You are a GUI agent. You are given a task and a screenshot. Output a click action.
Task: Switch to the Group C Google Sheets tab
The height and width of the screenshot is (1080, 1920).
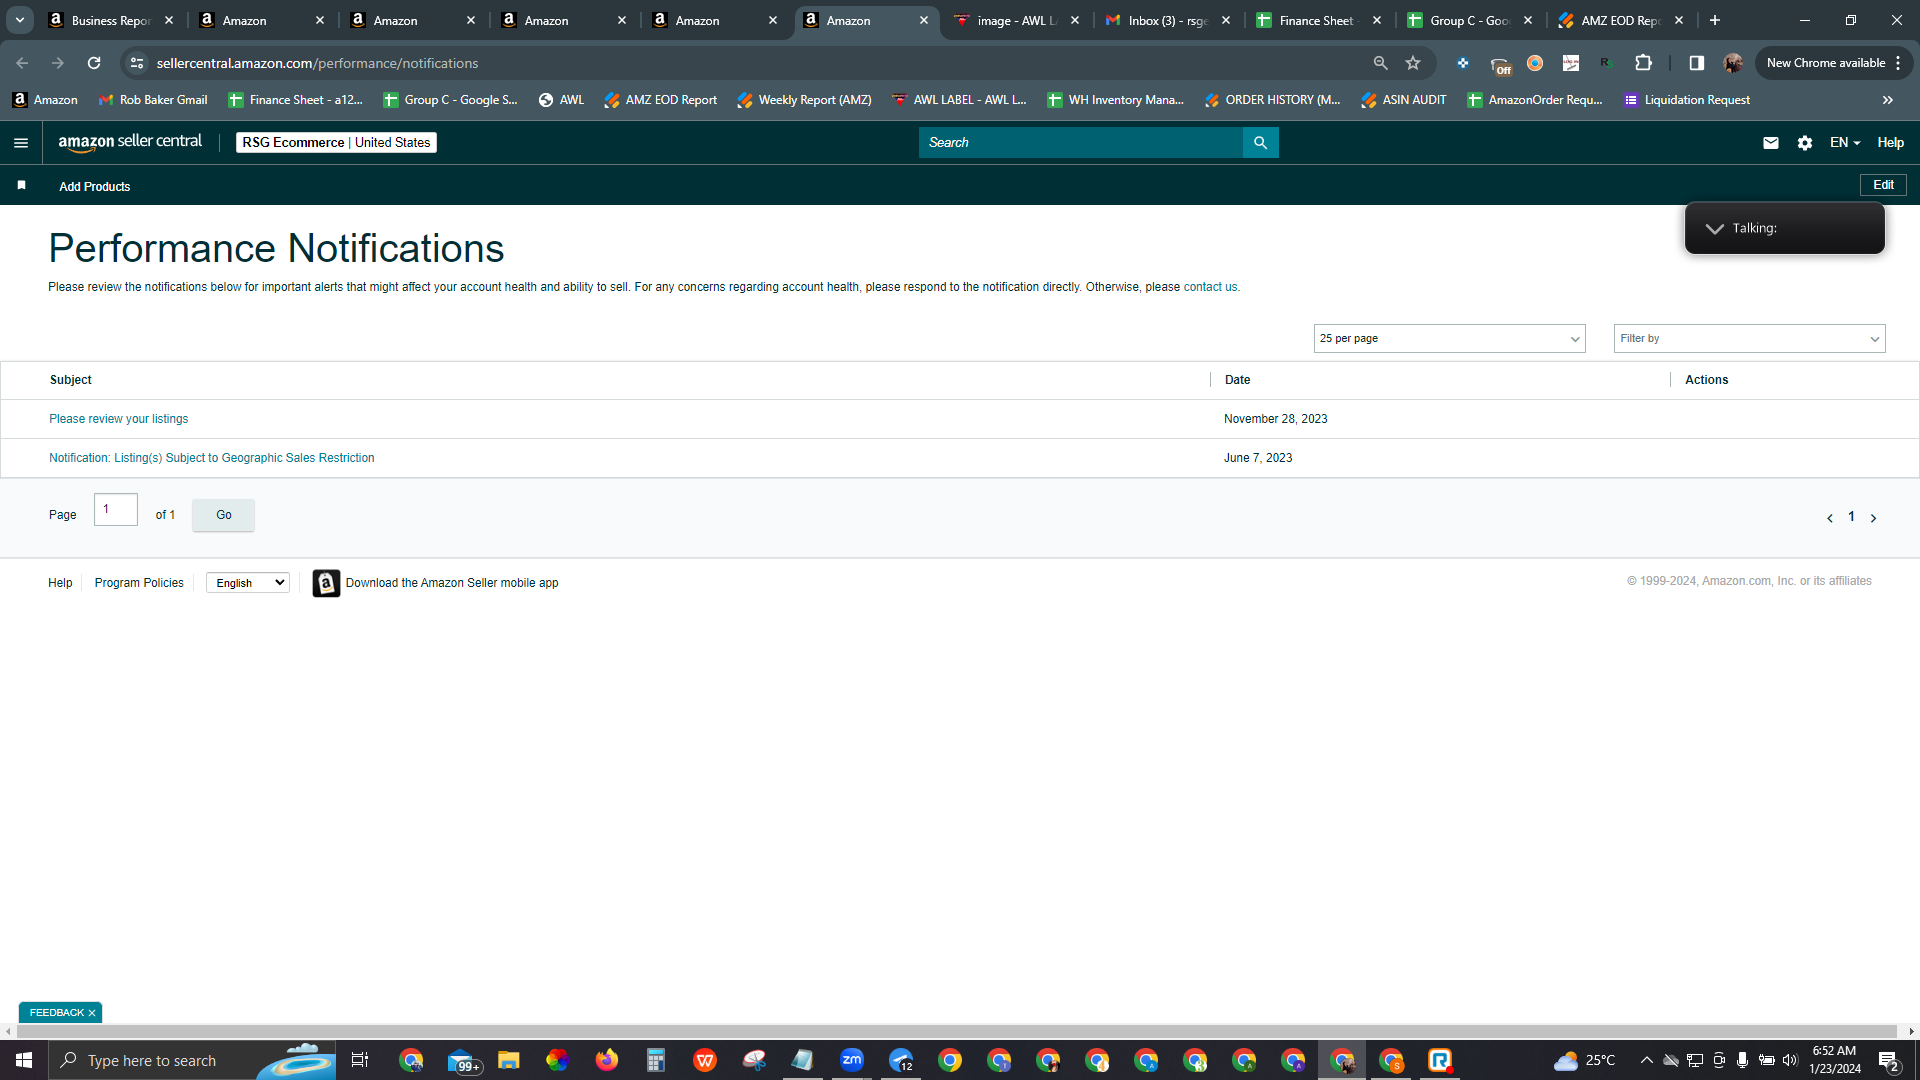pos(1470,20)
